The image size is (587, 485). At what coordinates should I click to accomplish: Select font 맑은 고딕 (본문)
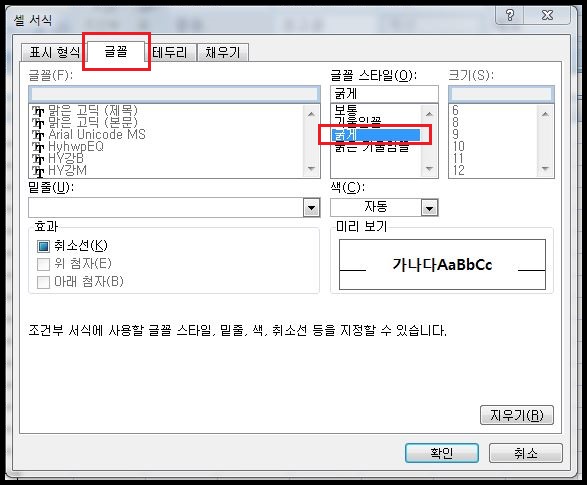tap(92, 122)
